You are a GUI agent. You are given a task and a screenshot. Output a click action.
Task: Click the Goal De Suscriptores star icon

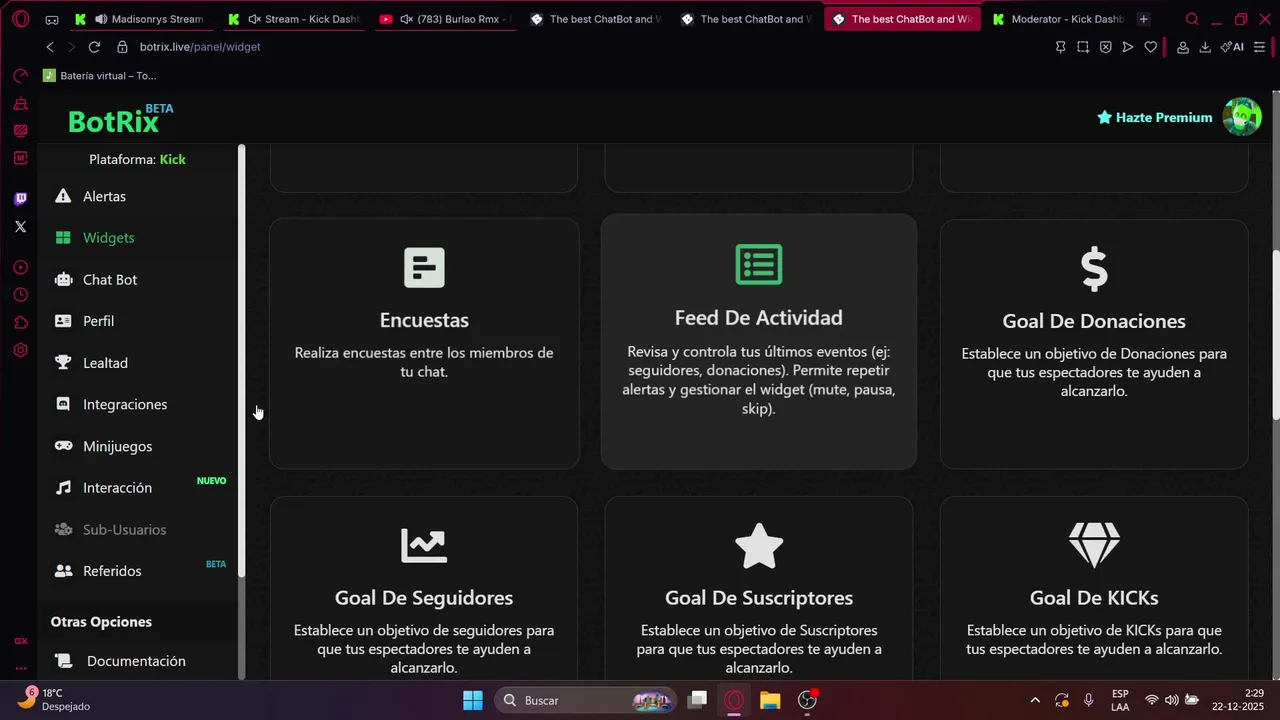tap(759, 545)
